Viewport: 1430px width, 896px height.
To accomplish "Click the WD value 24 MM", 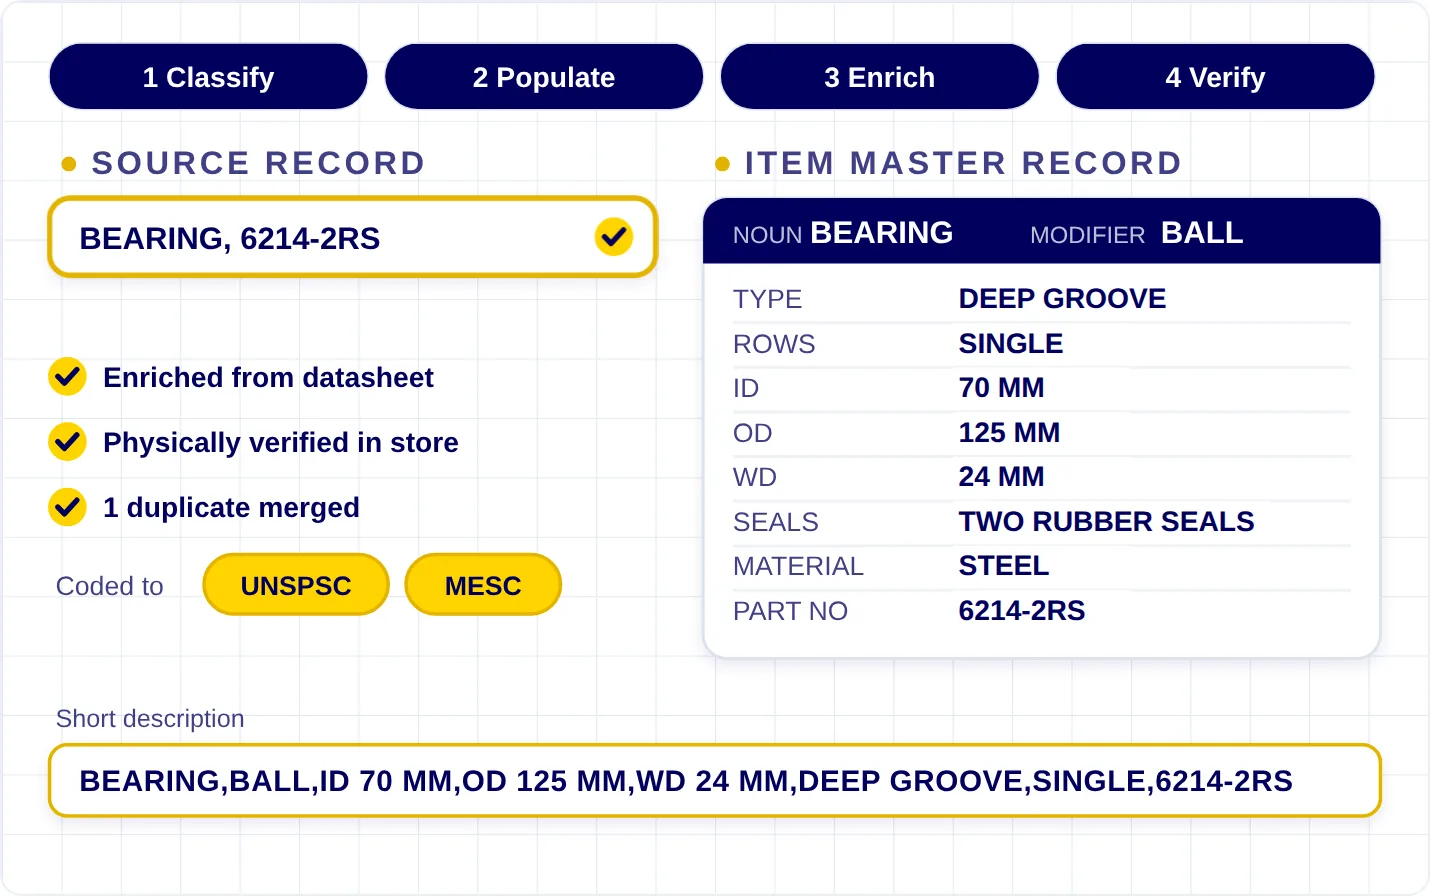I will click(x=1001, y=477).
